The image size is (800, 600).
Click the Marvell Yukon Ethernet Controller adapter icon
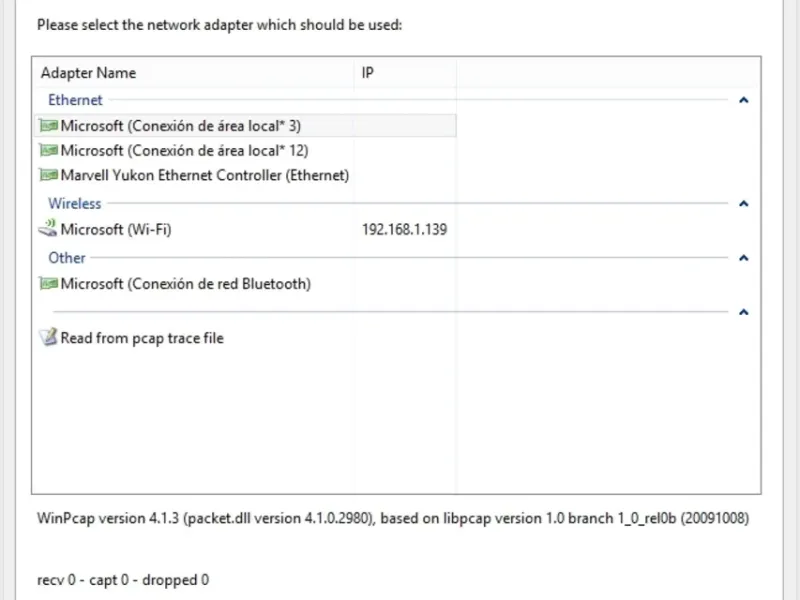48,175
